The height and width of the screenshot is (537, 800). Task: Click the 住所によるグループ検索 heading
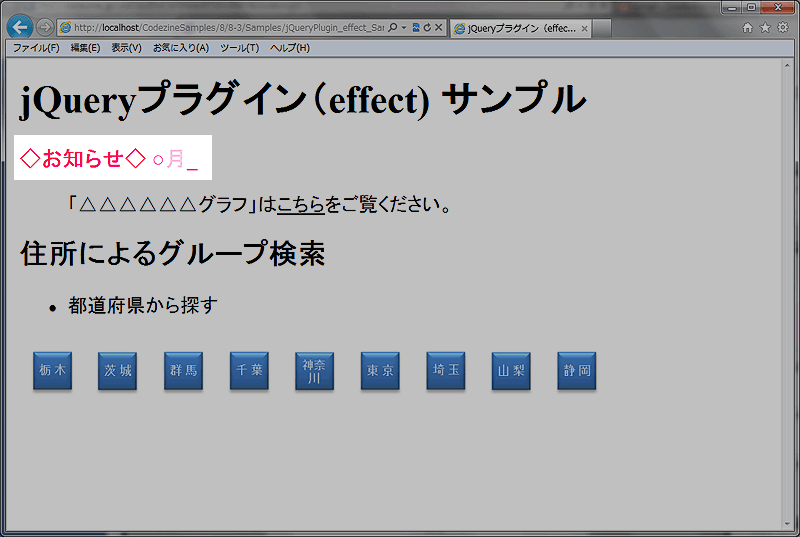point(172,253)
